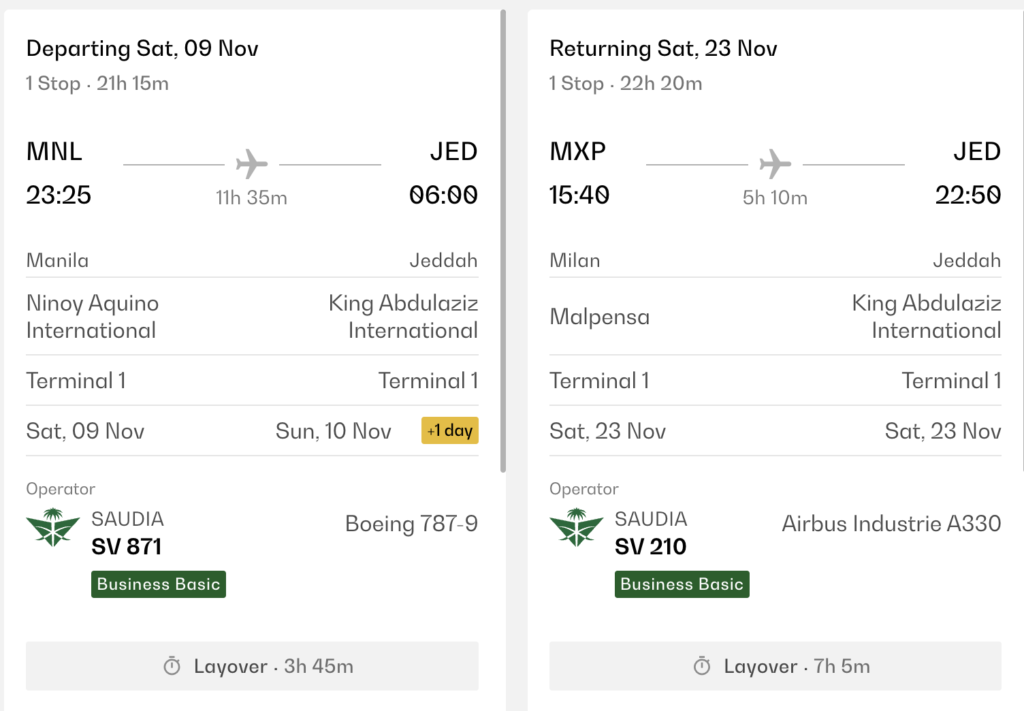Click flight number SV 210
Screen dimensions: 1024x711
click(650, 546)
